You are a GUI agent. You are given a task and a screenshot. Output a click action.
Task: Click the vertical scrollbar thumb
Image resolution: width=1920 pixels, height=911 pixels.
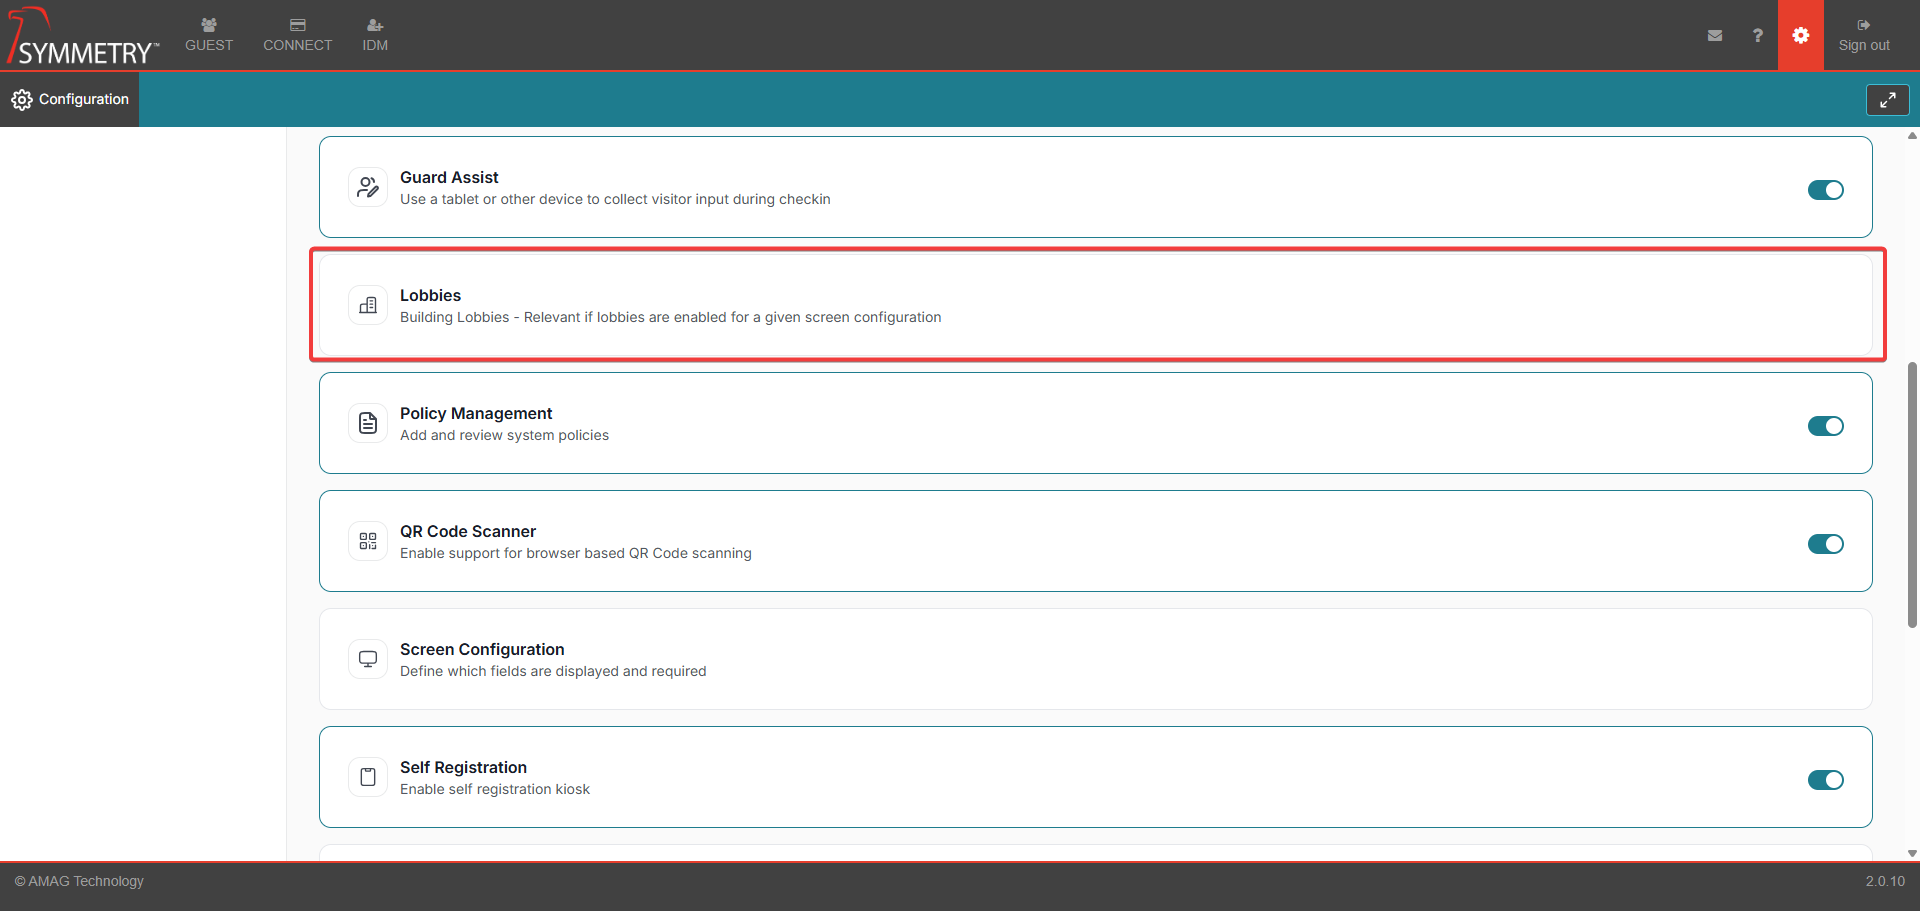point(1912,495)
